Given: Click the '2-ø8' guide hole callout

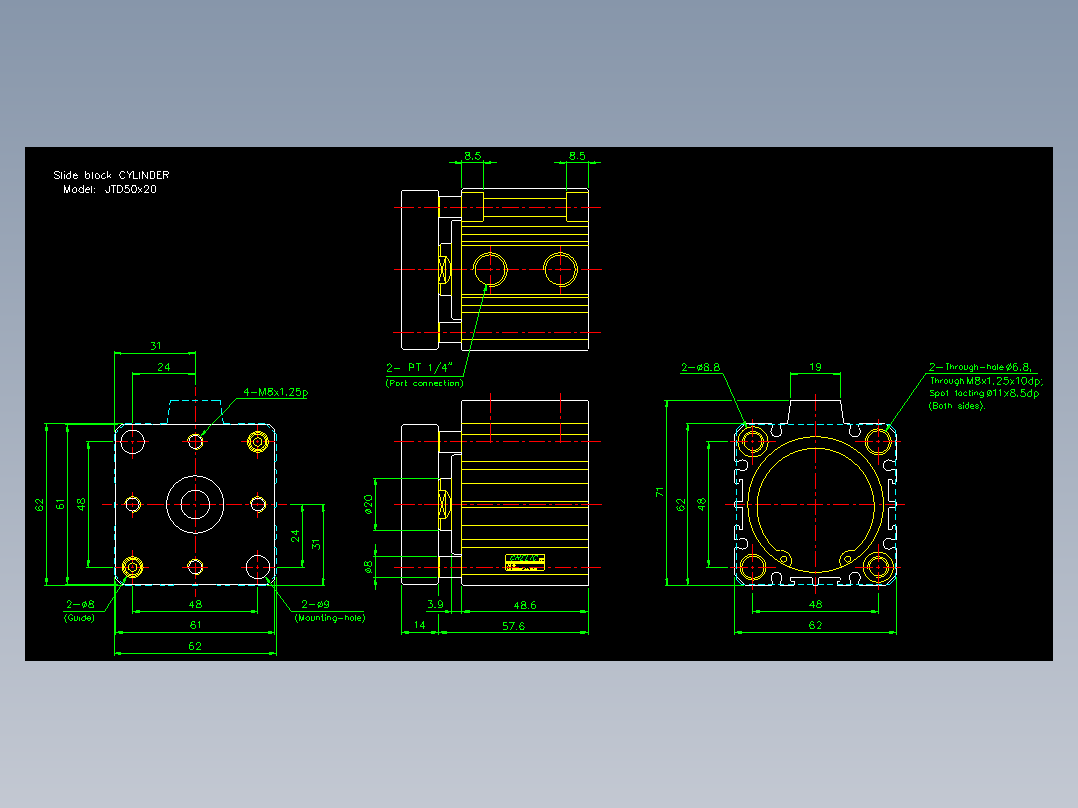Looking at the screenshot, I should [x=80, y=604].
